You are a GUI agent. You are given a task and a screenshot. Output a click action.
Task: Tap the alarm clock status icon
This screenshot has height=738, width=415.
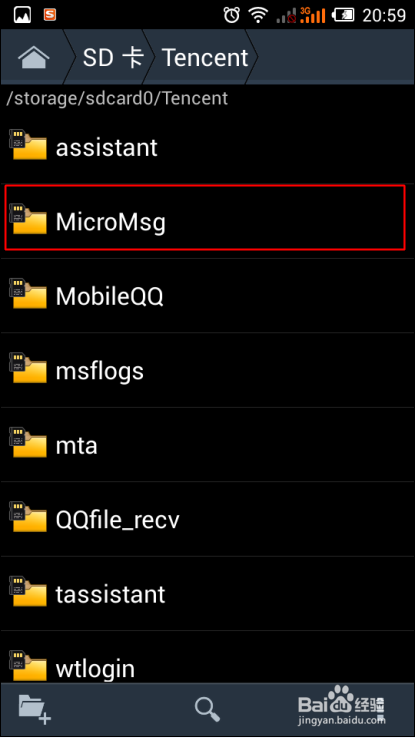231,15
